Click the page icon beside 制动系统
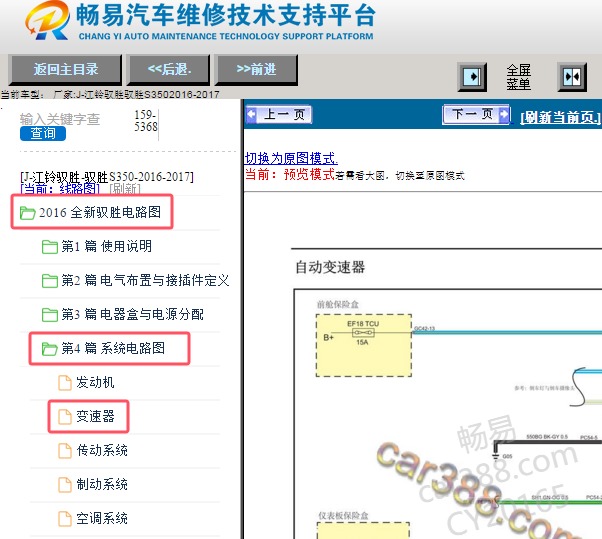This screenshot has height=539, width=602. click(65, 484)
